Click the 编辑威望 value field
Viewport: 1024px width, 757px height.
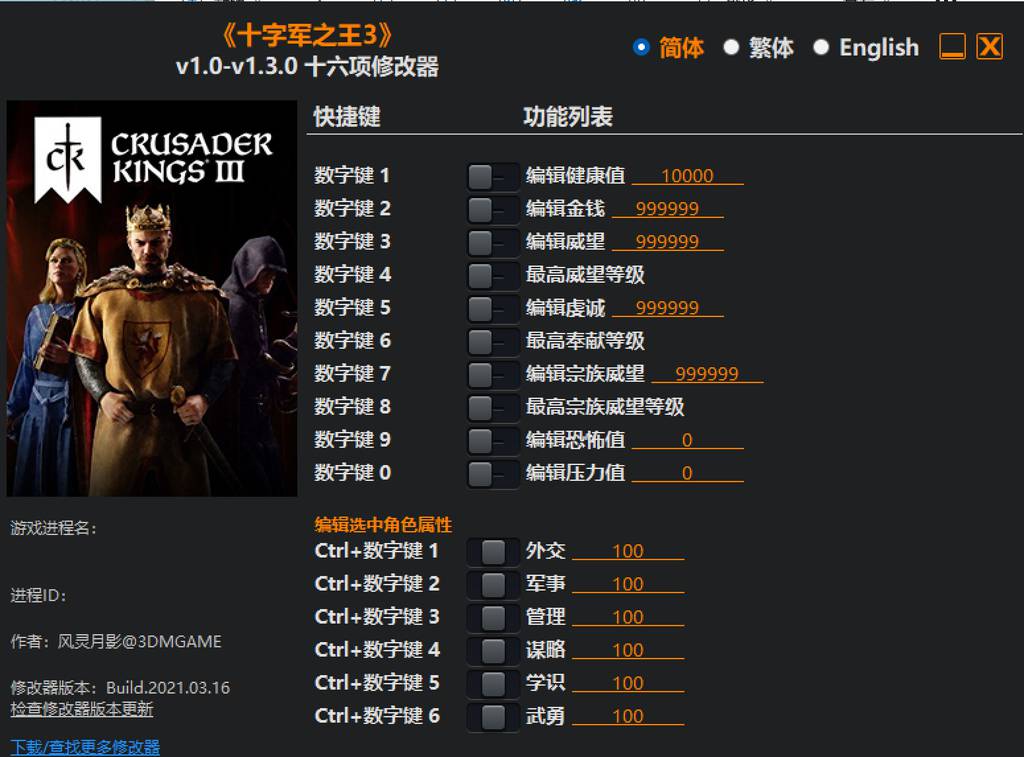pyautogui.click(x=667, y=242)
